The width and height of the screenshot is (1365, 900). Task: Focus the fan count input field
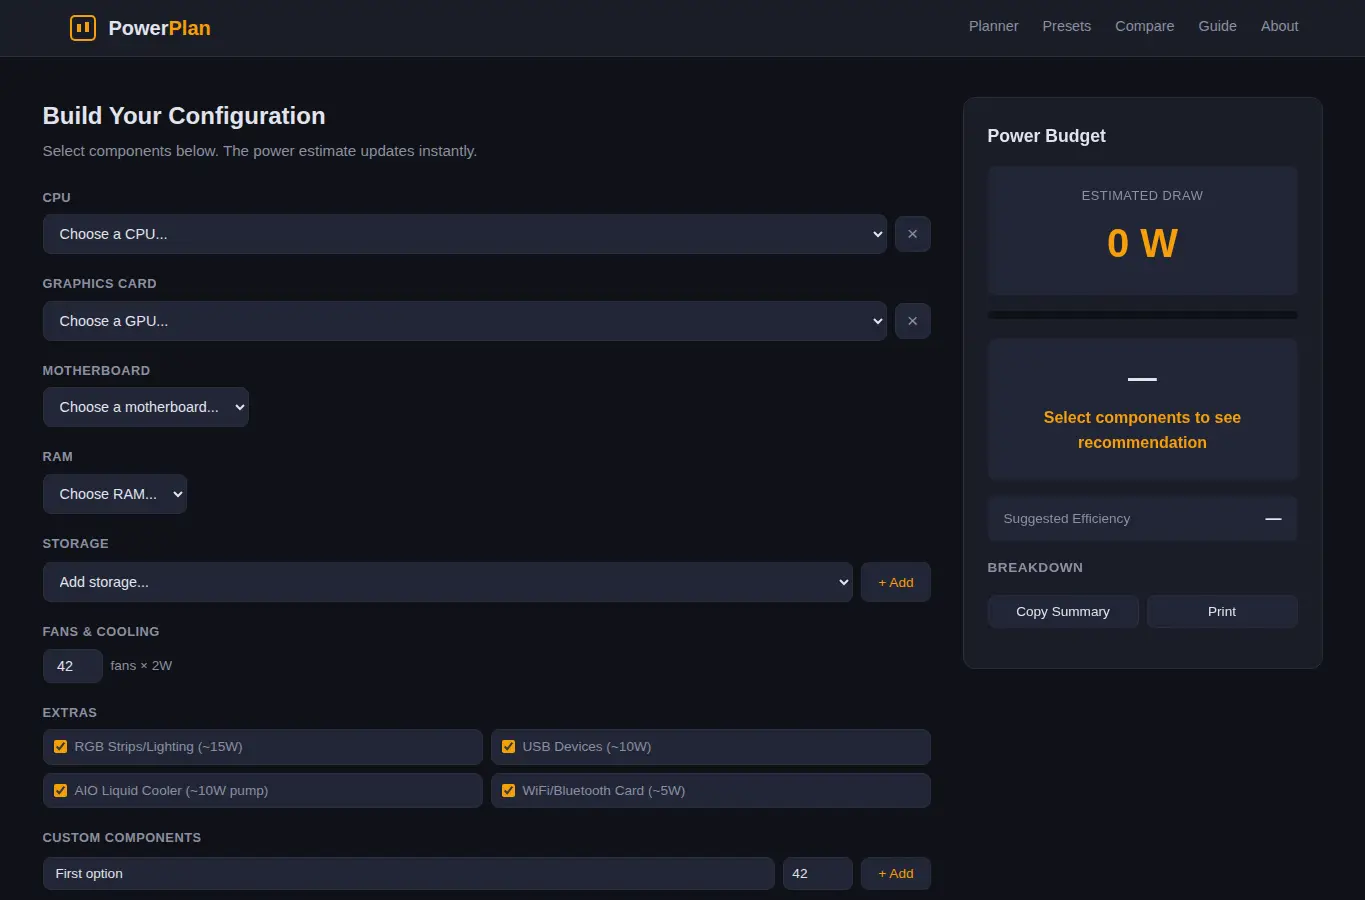(72, 666)
